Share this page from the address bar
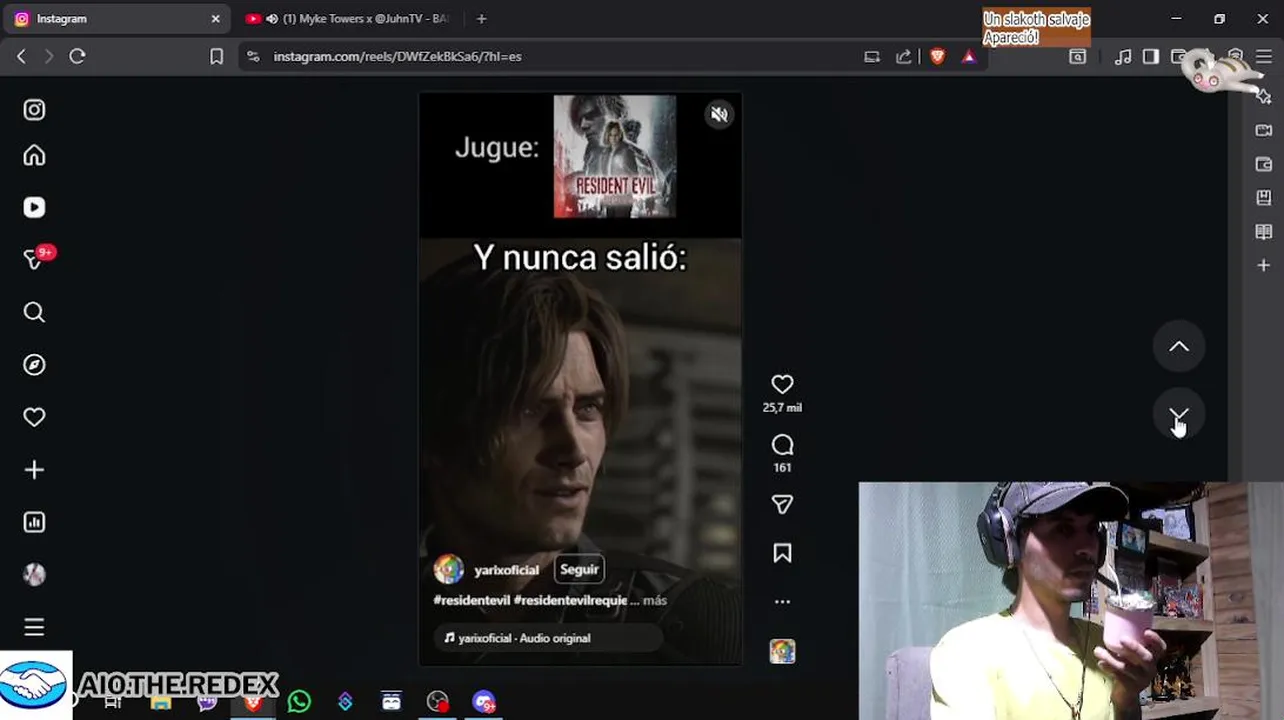This screenshot has height=720, width=1284. [x=904, y=56]
